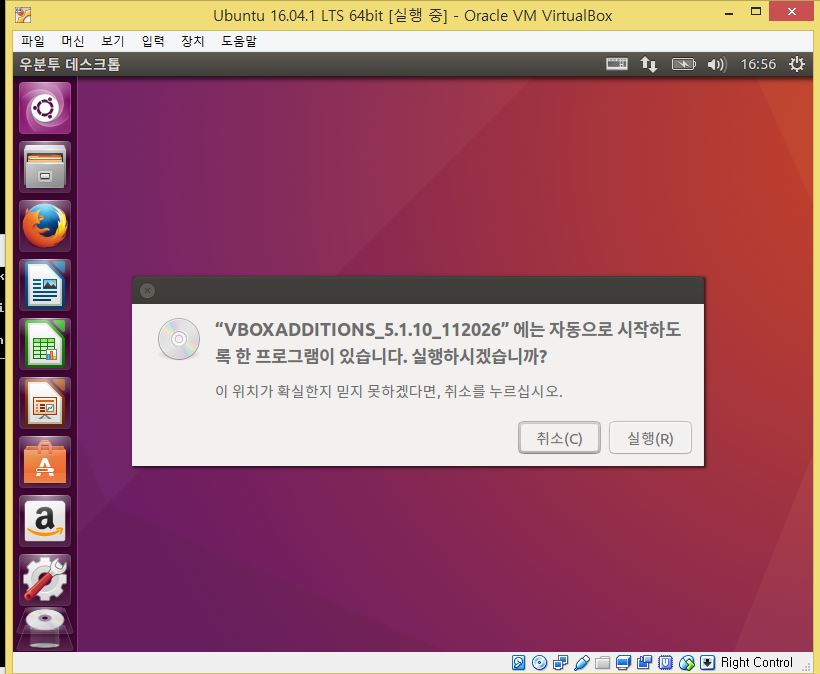Launch Firefox web browser
The width and height of the screenshot is (820, 674).
point(44,226)
